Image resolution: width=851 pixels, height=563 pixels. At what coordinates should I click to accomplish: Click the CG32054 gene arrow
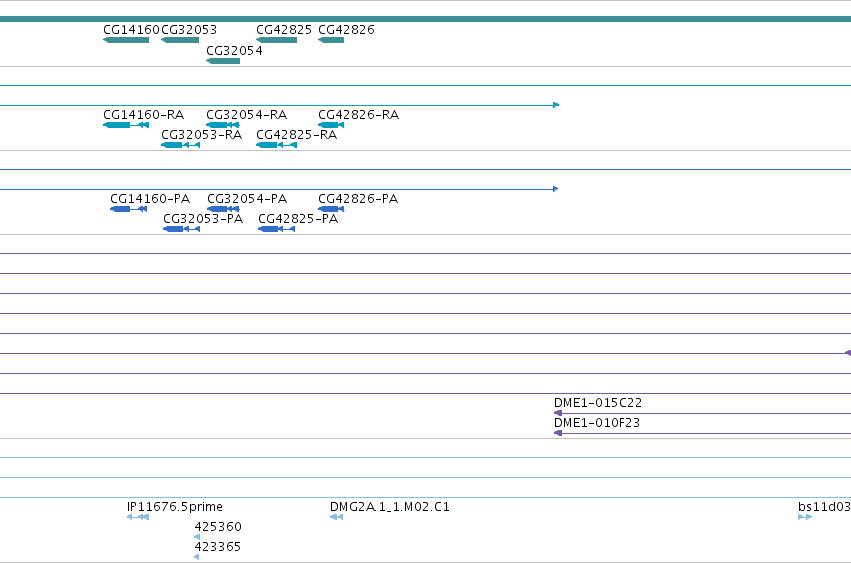coord(223,61)
